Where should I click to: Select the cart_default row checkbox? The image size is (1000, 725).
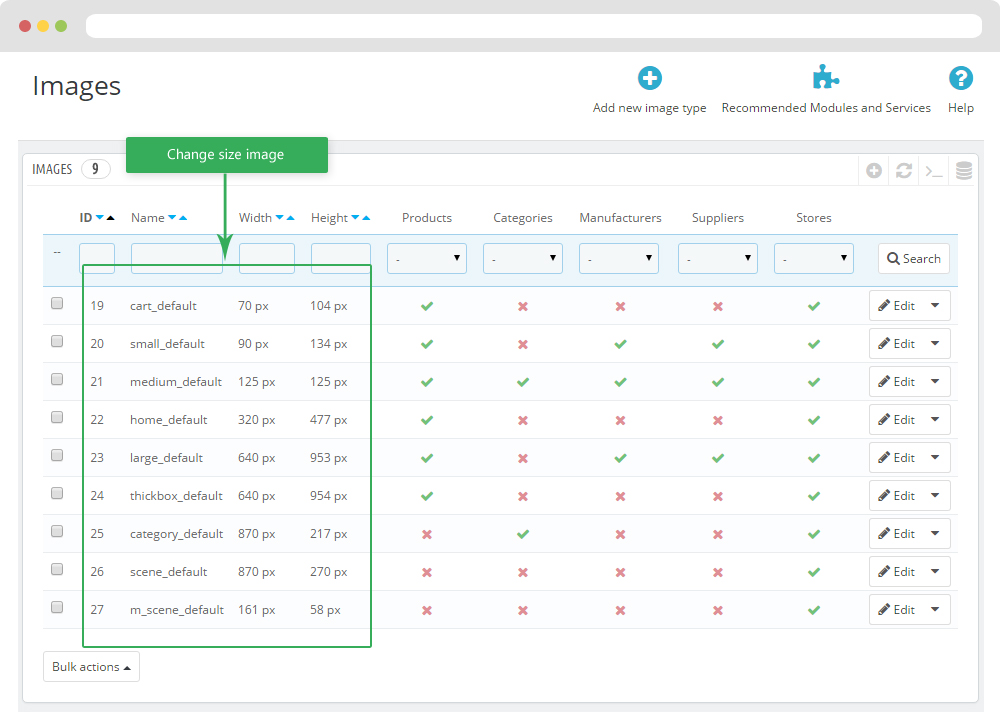pos(57,304)
